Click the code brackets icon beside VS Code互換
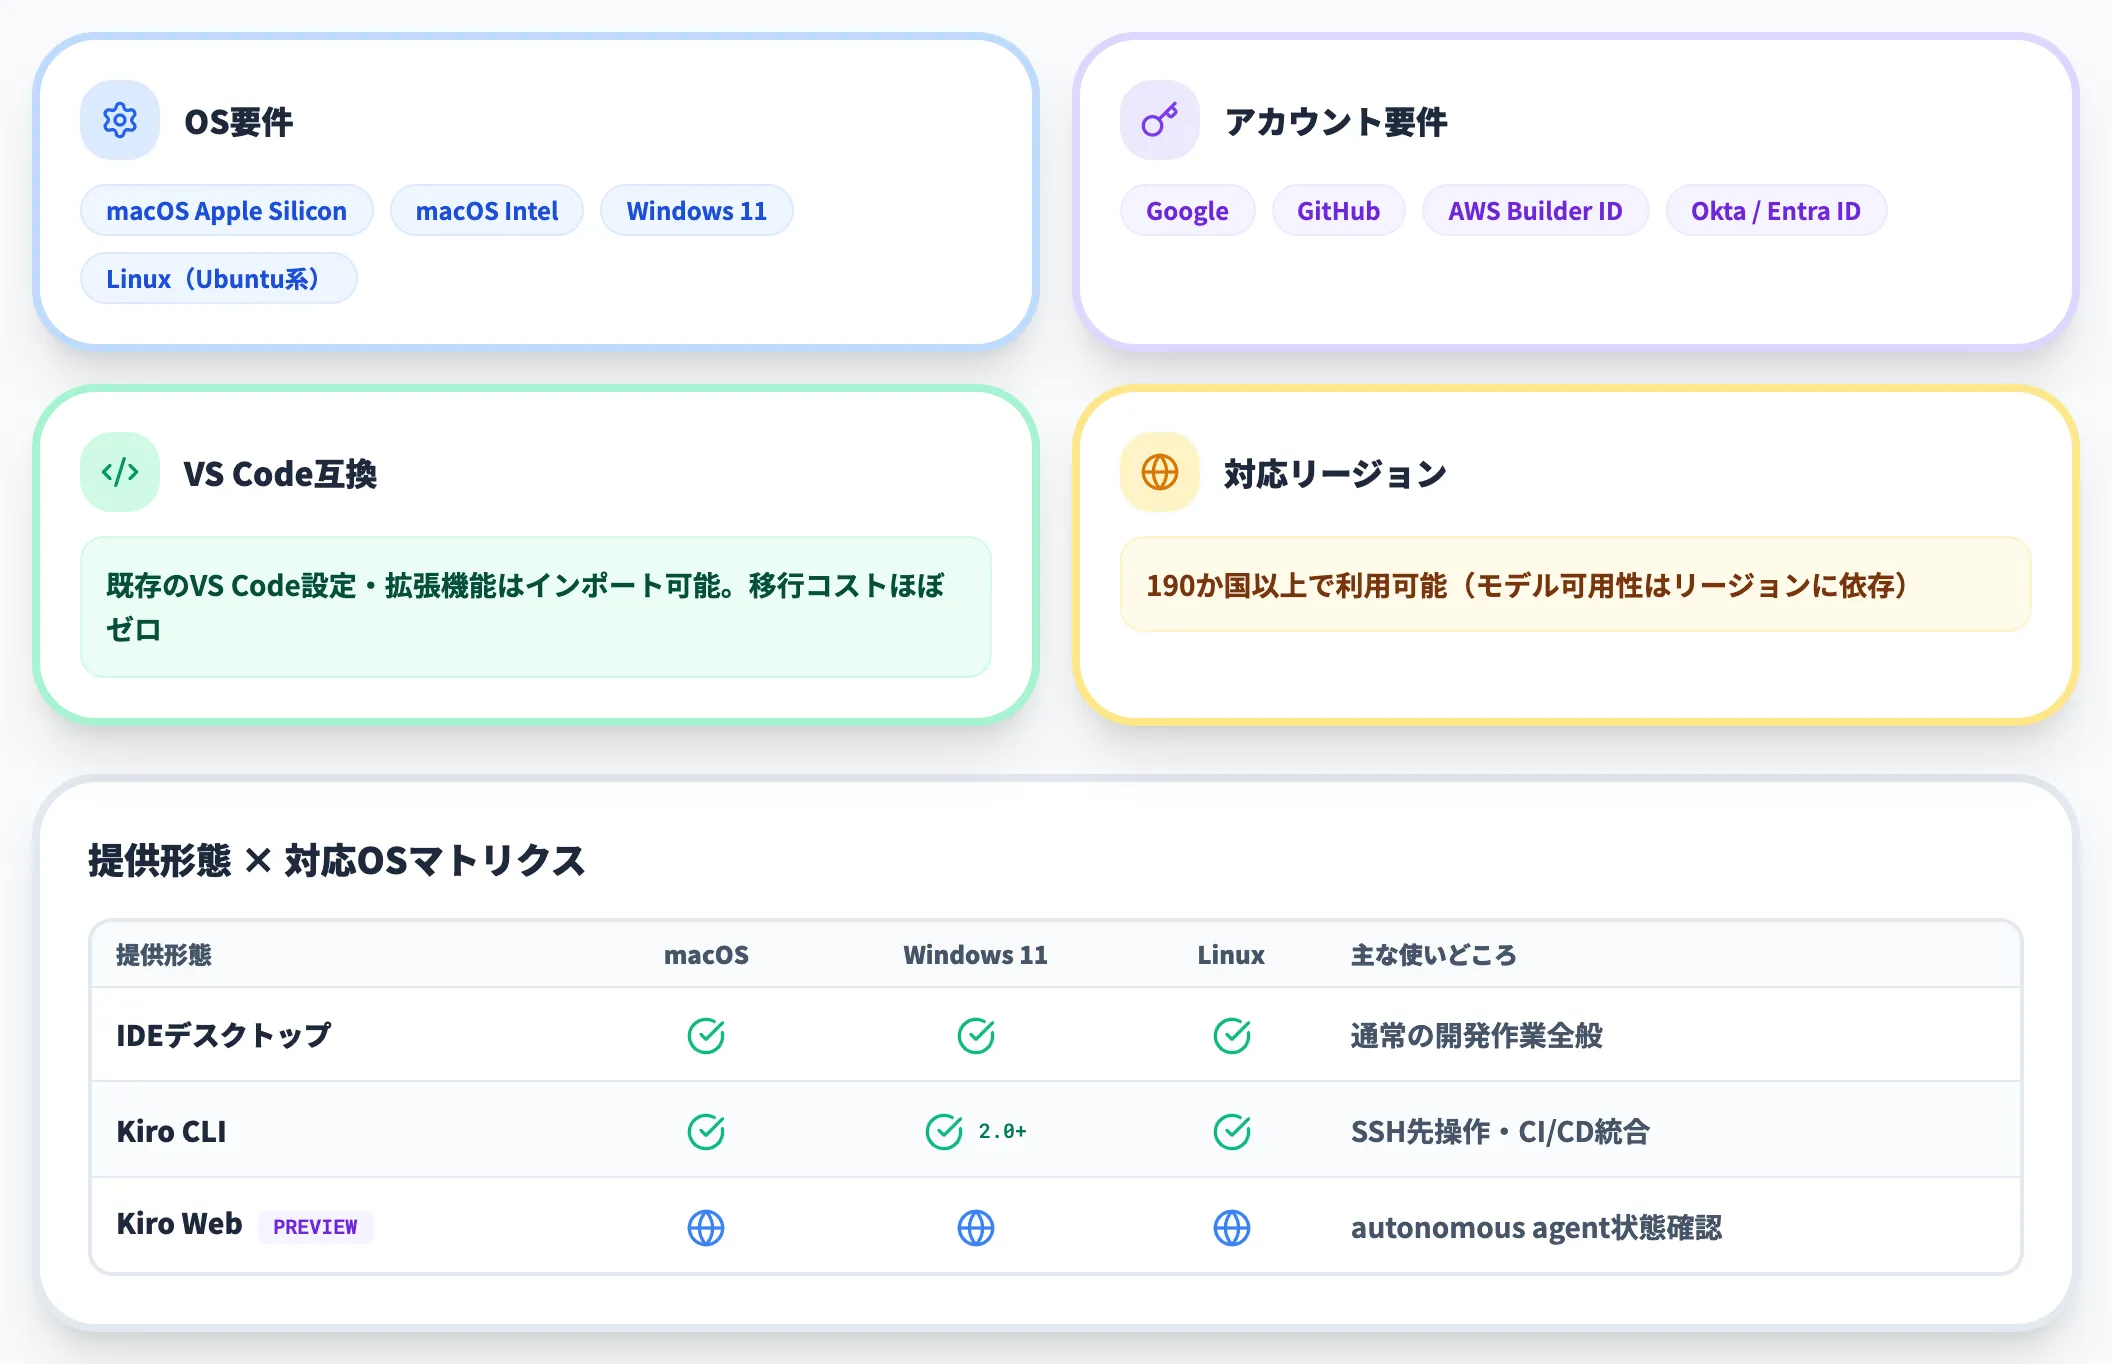This screenshot has height=1364, width=2112. pyautogui.click(x=120, y=472)
